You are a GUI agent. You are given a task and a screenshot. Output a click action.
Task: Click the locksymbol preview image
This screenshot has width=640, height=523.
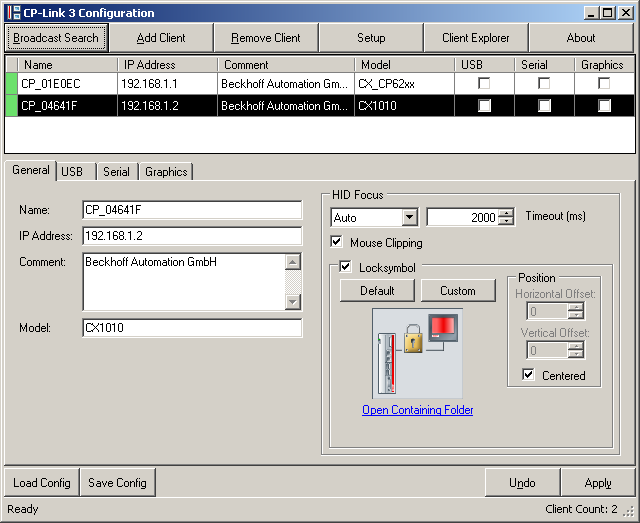tap(417, 354)
